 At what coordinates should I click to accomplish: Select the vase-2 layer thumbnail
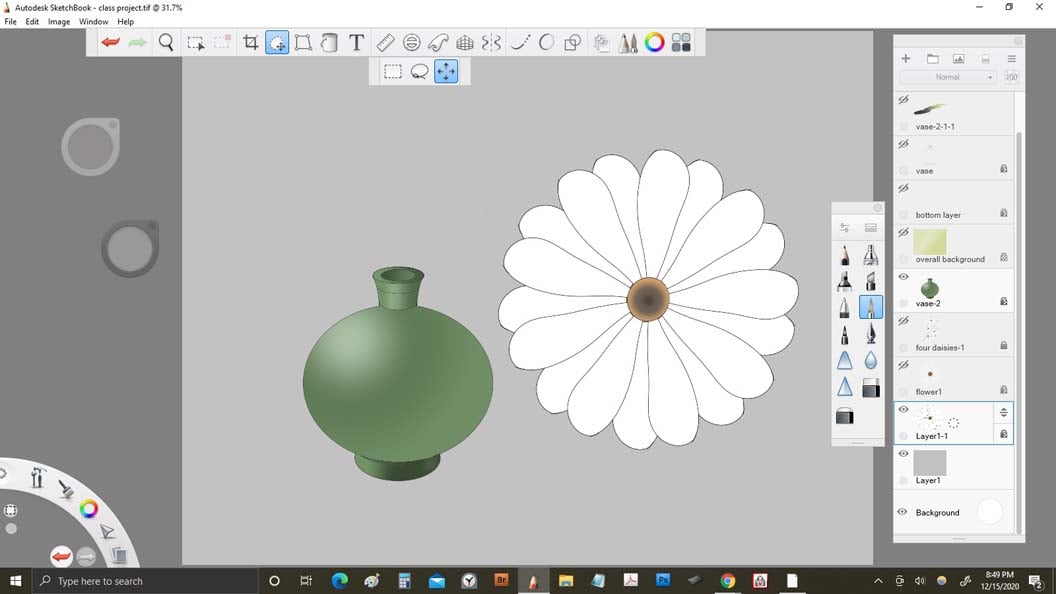(x=929, y=288)
